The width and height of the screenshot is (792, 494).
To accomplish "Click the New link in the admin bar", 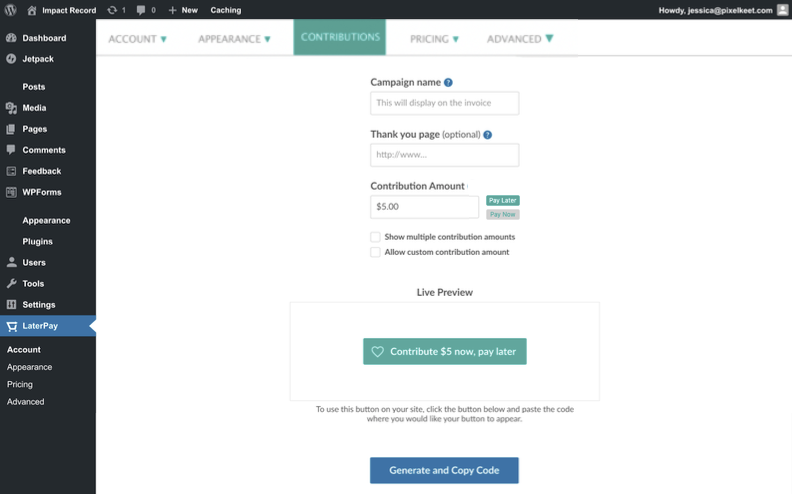I will pyautogui.click(x=189, y=10).
